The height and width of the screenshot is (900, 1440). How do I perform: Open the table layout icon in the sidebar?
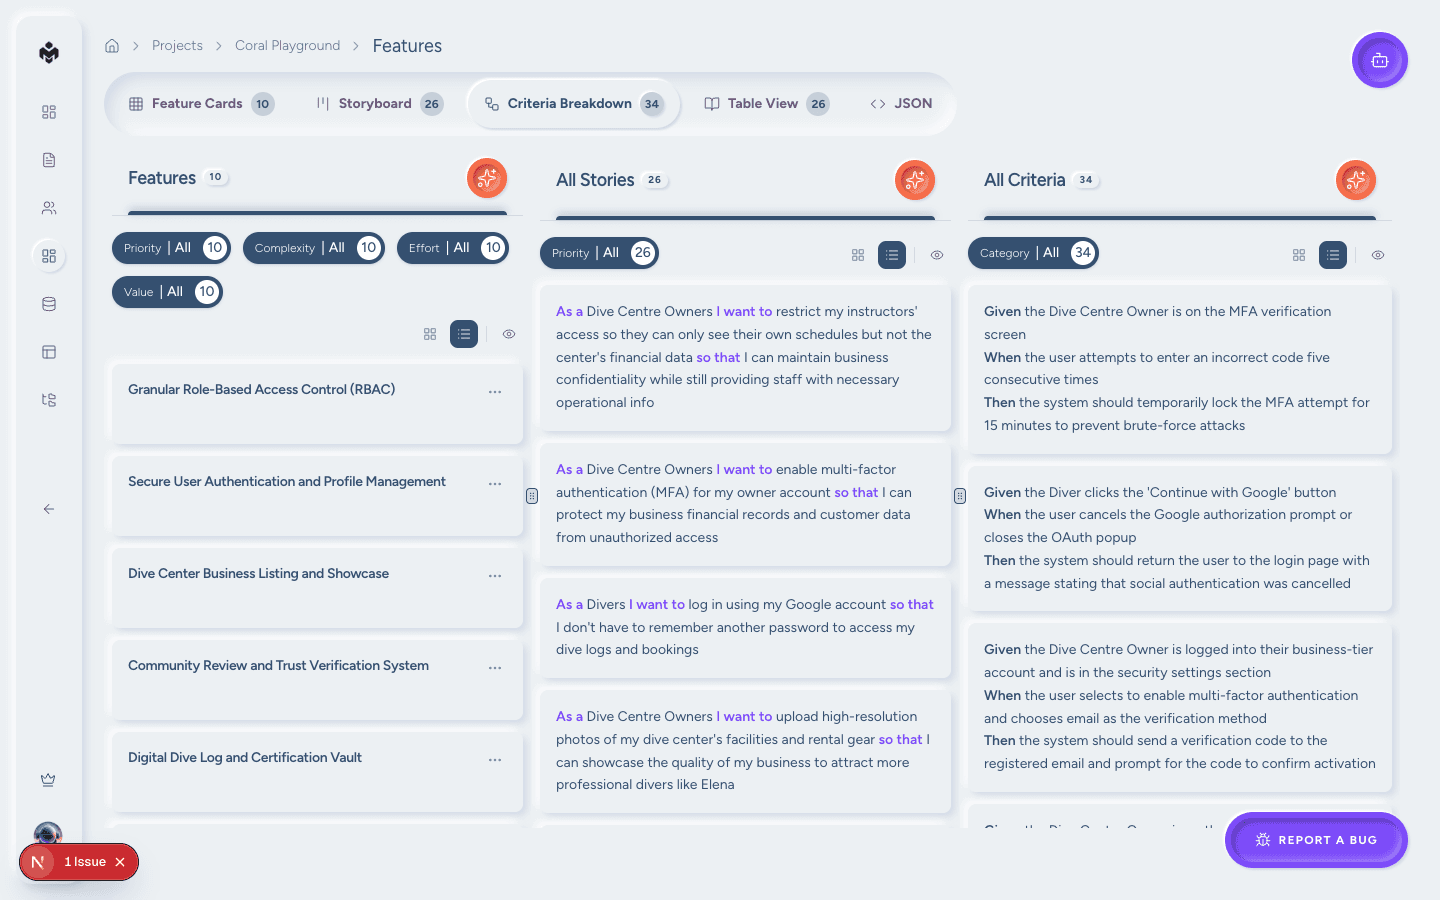(x=48, y=351)
